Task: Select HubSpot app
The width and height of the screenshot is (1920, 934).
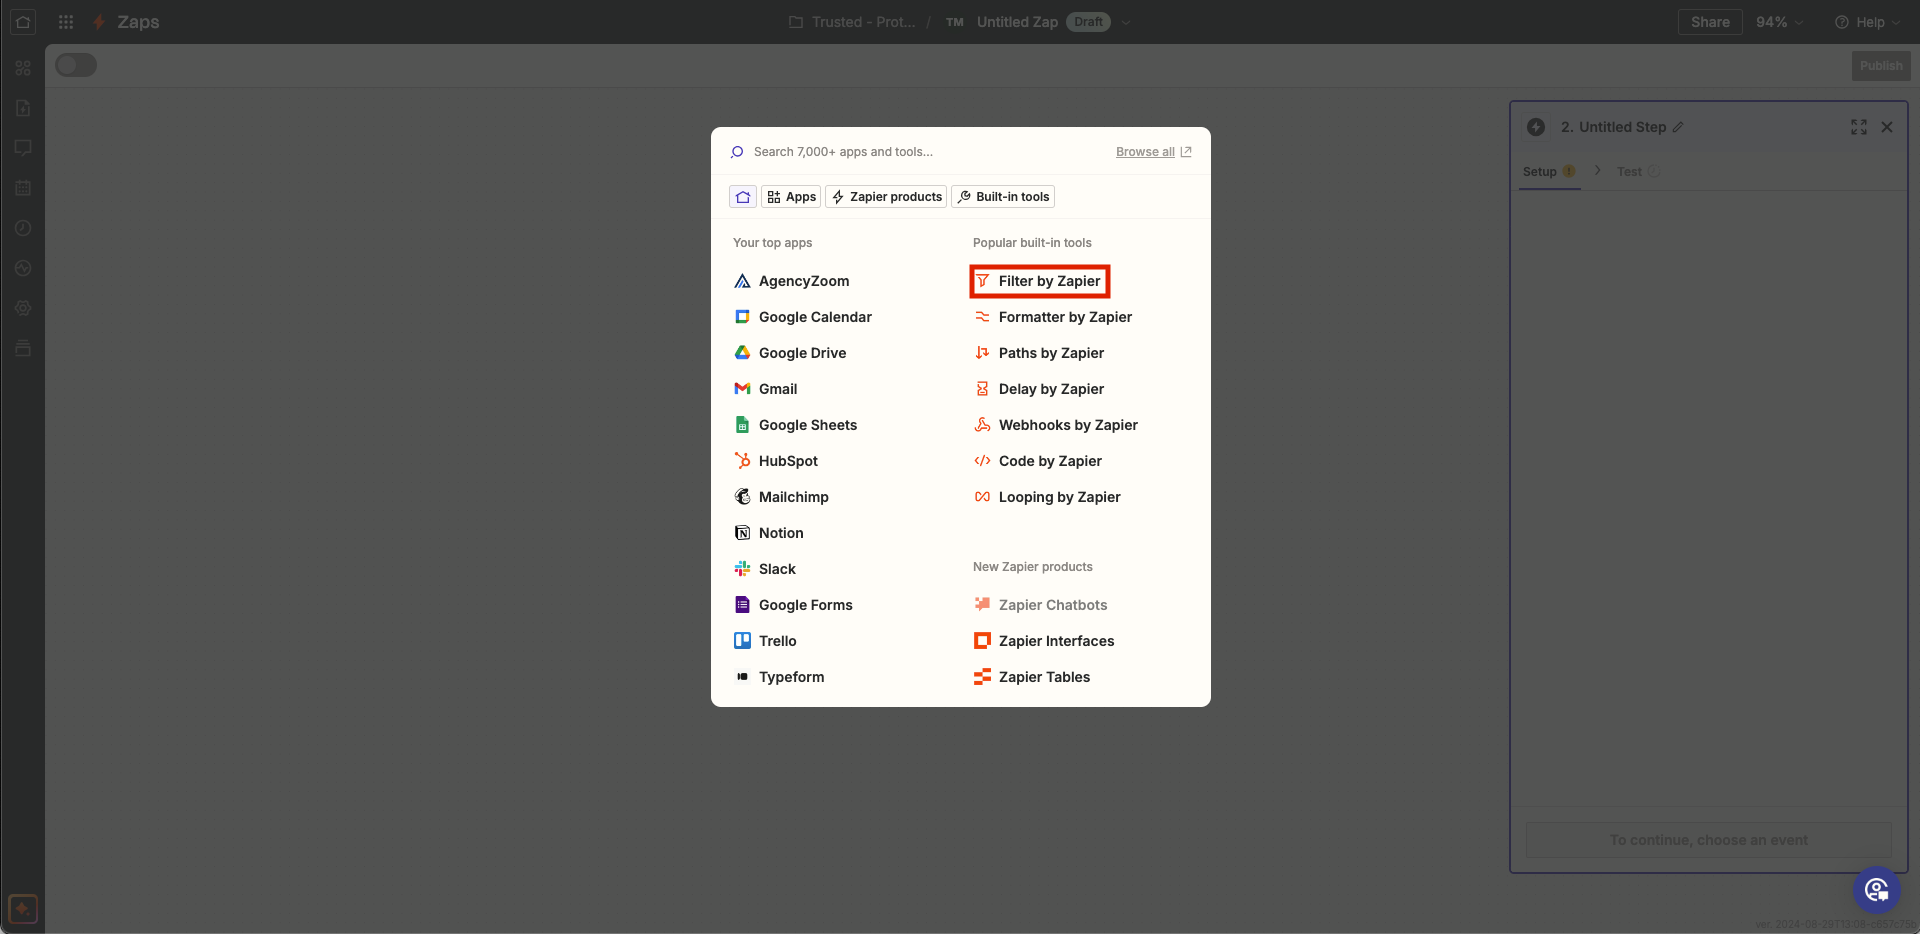Action: [787, 461]
